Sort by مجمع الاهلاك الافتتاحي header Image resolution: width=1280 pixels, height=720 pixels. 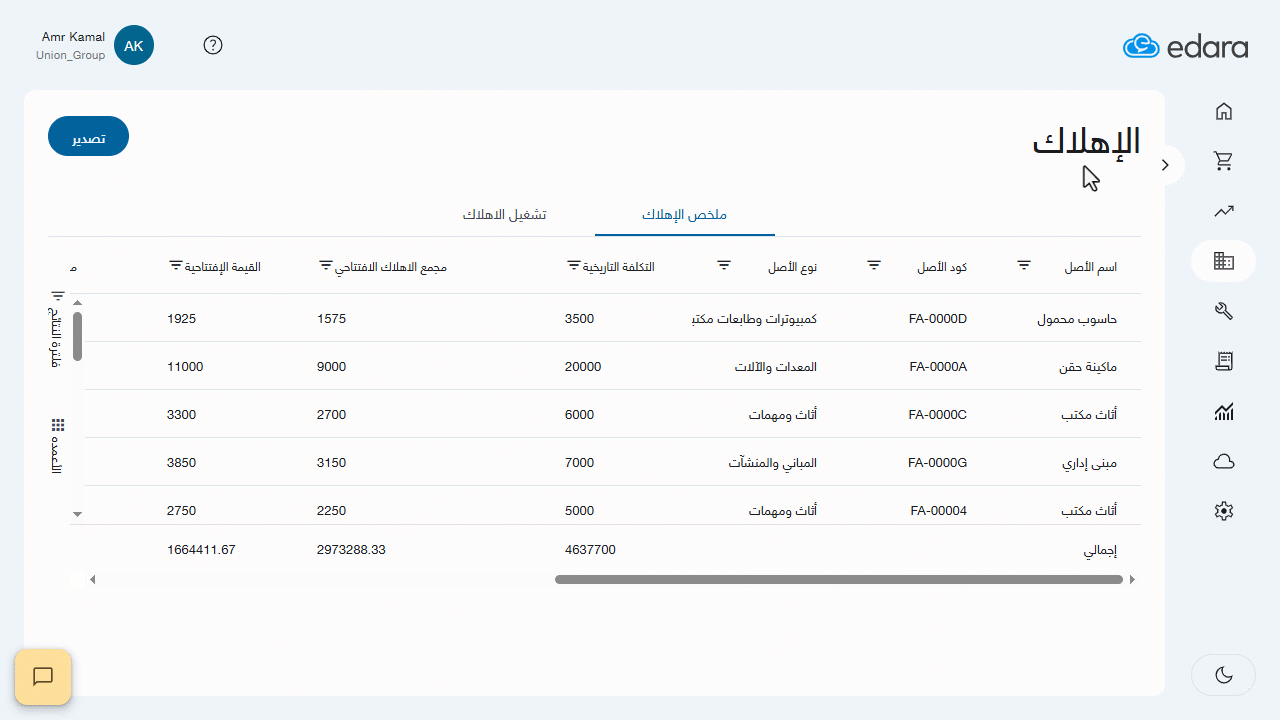tap(391, 267)
